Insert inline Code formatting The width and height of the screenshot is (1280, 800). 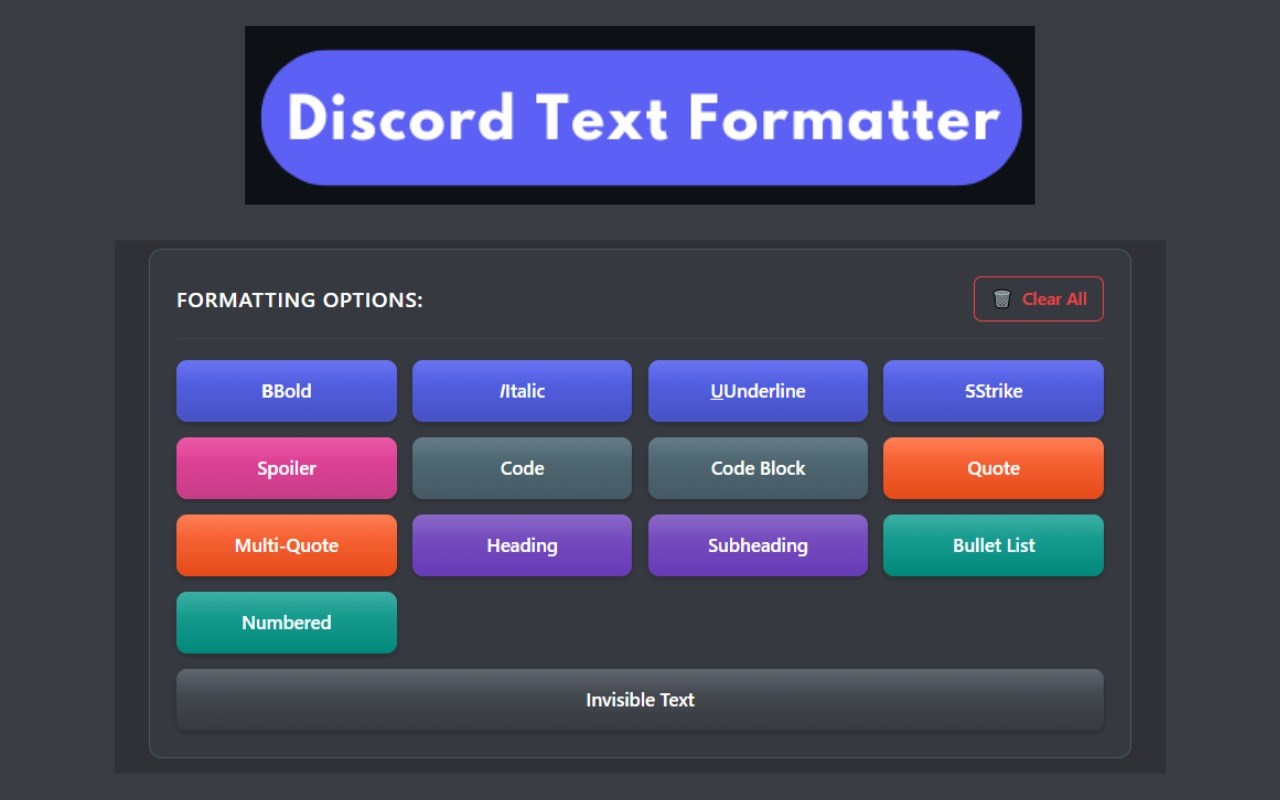522,468
